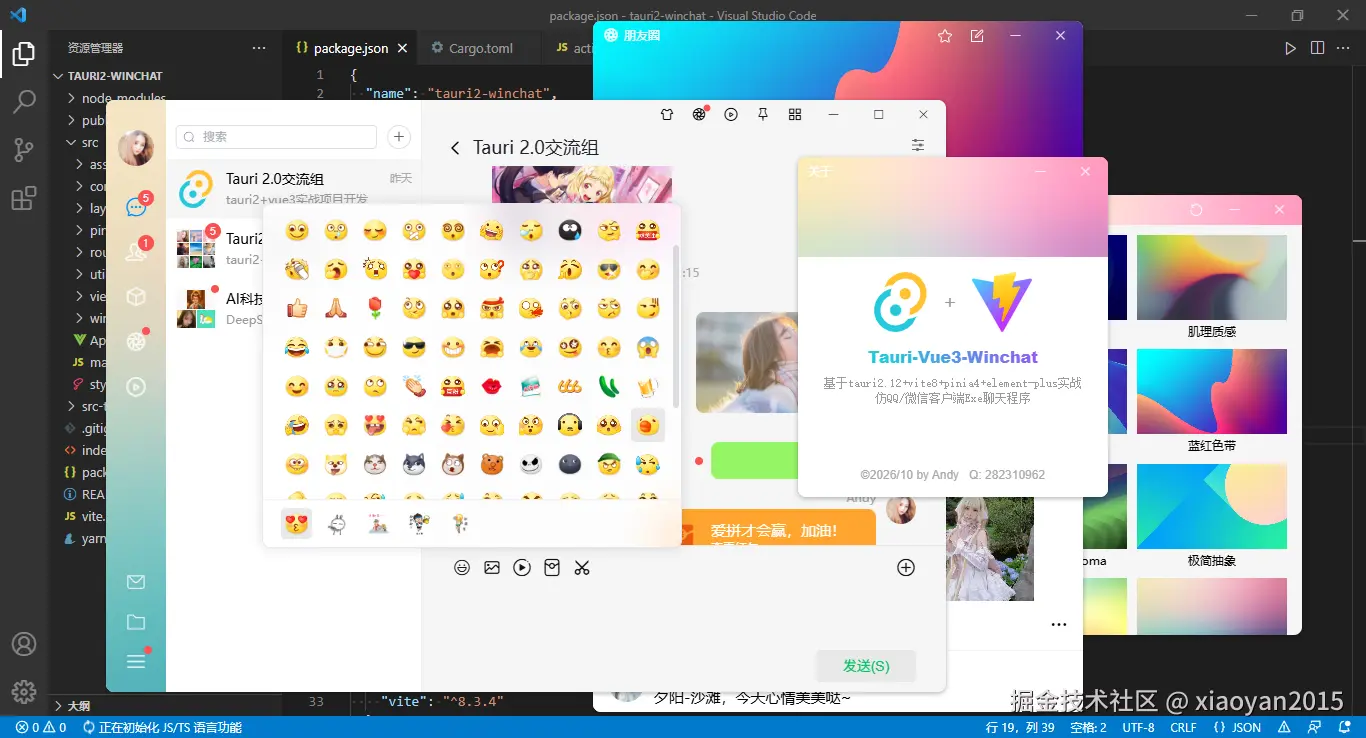Click the scissors screenshot icon in chat toolbar

point(582,568)
